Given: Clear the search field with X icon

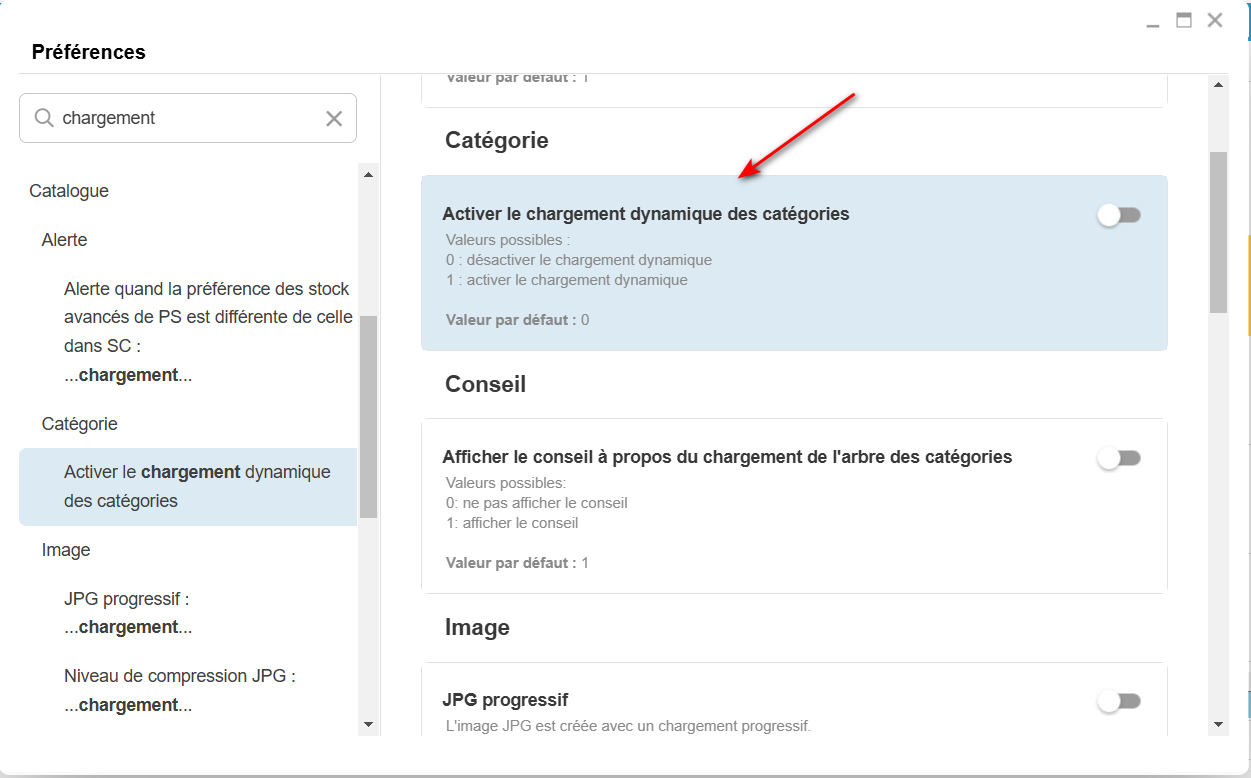Looking at the screenshot, I should click(x=334, y=118).
